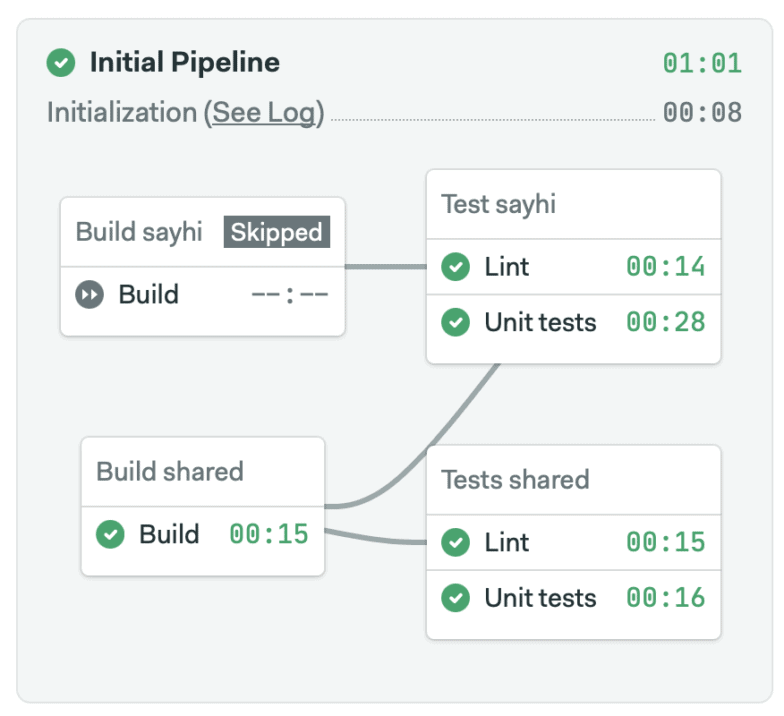This screenshot has width=784, height=716.
Task: Open the Lint job in Test sayhi
Action: [507, 267]
